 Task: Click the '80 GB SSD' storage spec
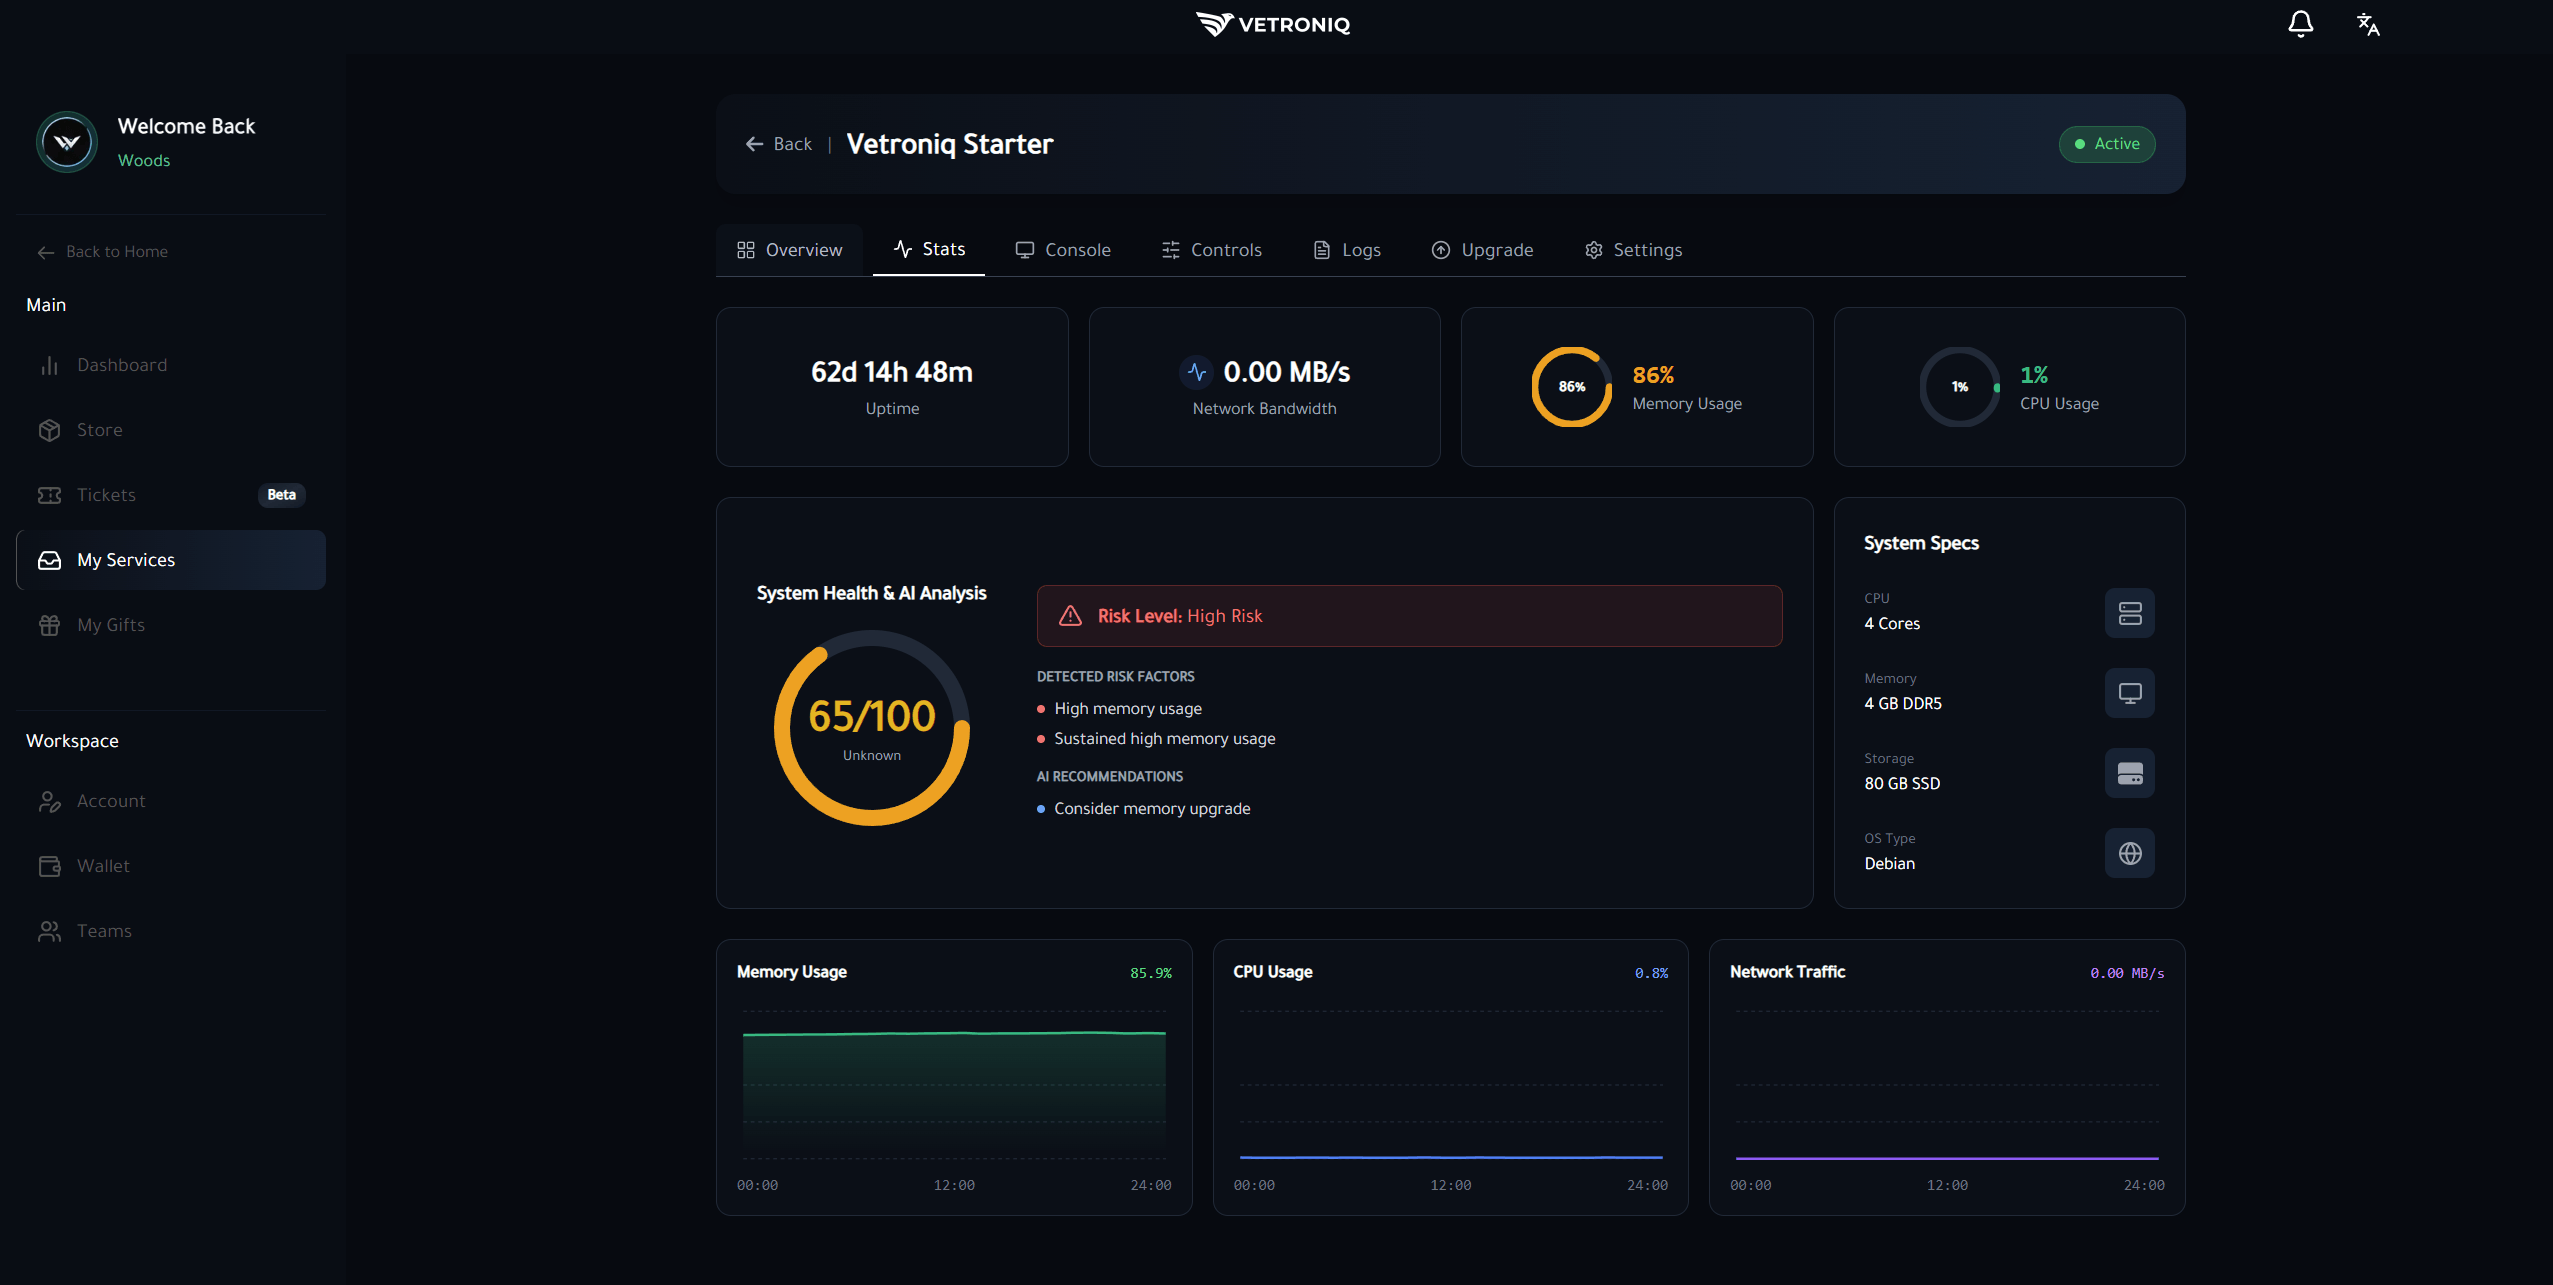(x=1902, y=784)
